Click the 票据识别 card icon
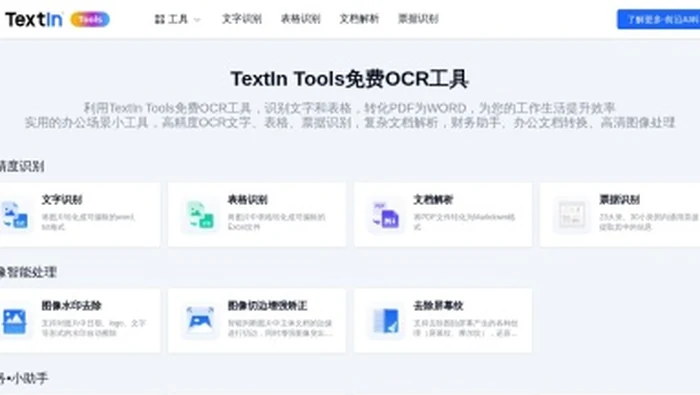The image size is (700, 395). click(x=572, y=215)
